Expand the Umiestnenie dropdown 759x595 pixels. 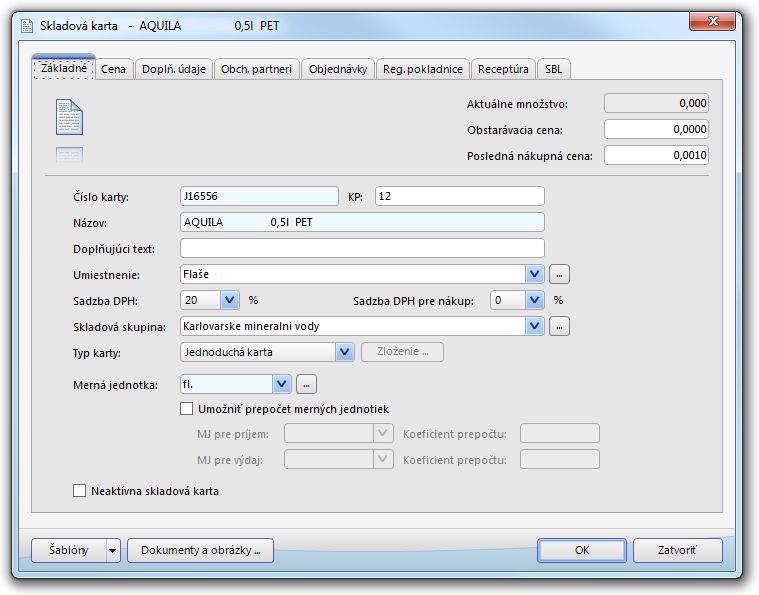(534, 274)
